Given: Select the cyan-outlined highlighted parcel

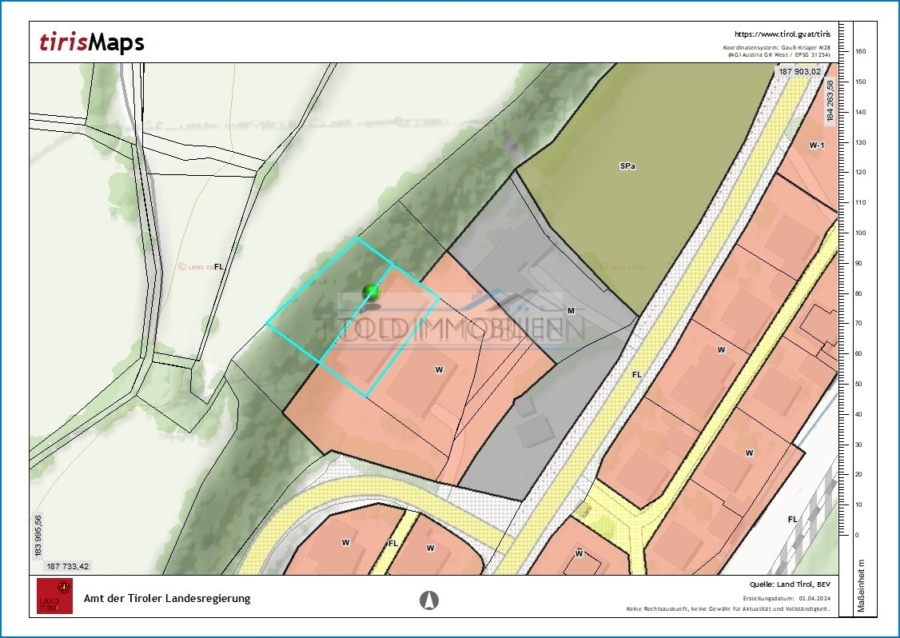Looking at the screenshot, I should point(353,317).
